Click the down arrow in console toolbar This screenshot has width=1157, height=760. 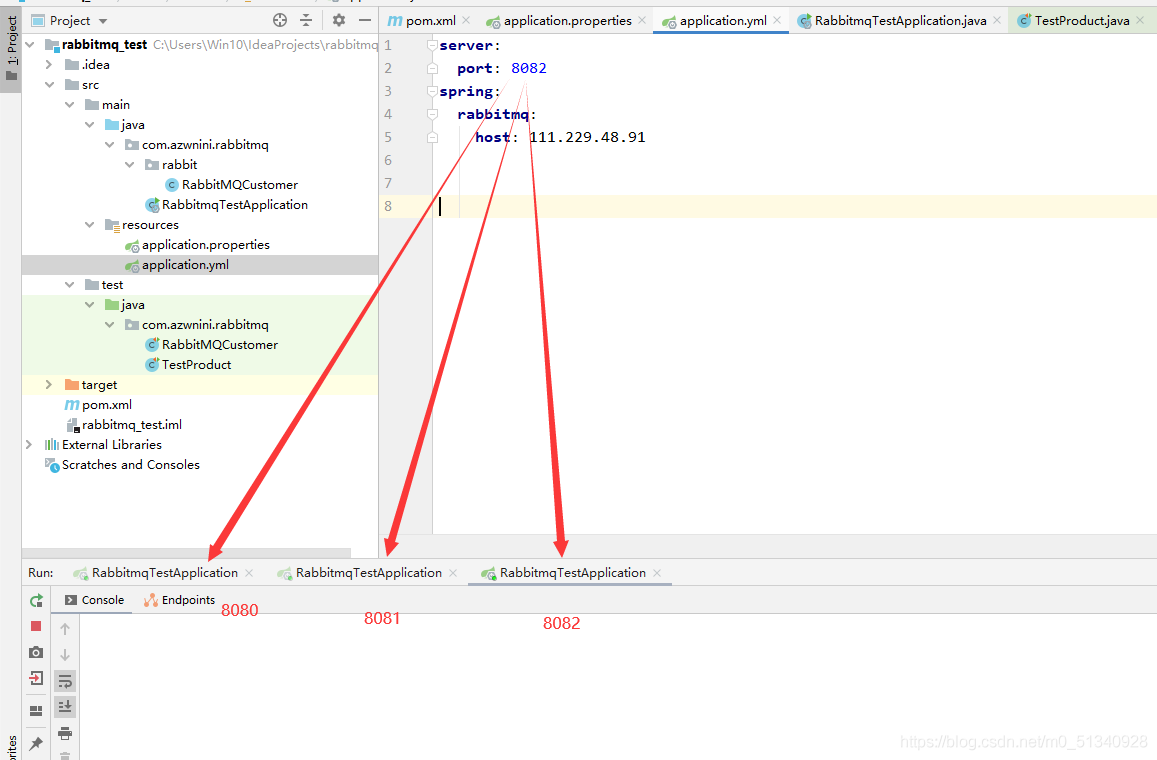pos(65,654)
